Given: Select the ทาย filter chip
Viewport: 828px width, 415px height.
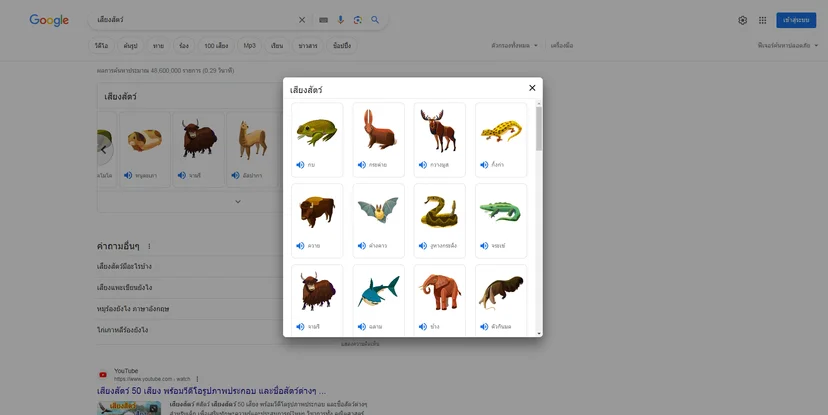Looking at the screenshot, I should click(x=158, y=46).
